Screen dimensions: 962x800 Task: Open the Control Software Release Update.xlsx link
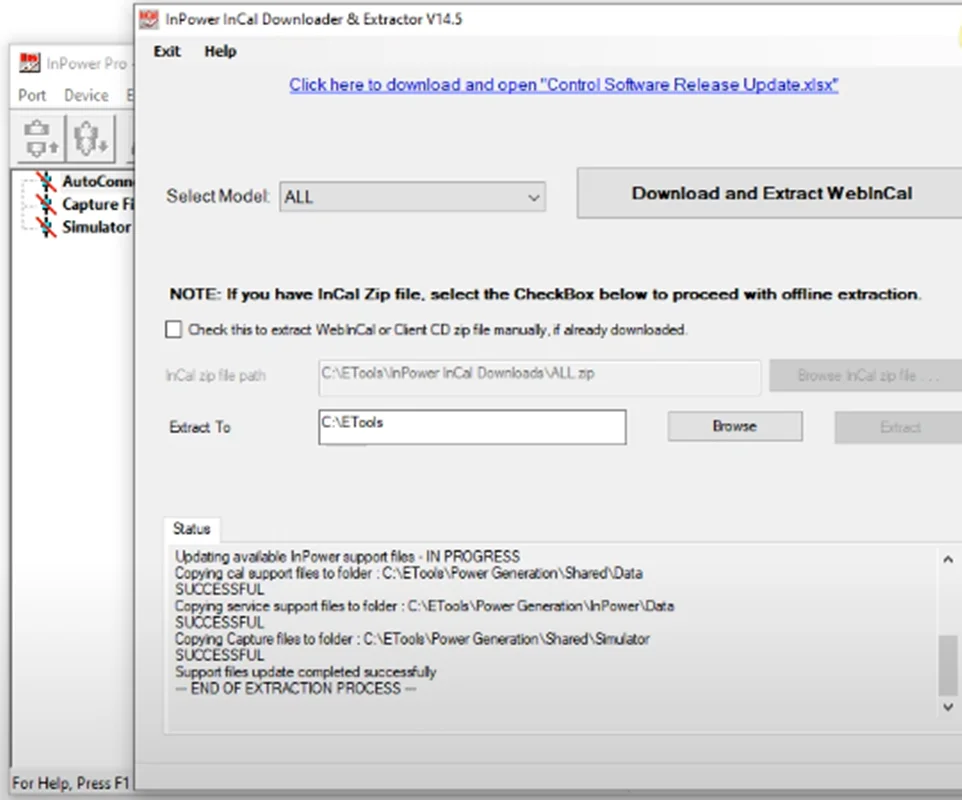(564, 85)
